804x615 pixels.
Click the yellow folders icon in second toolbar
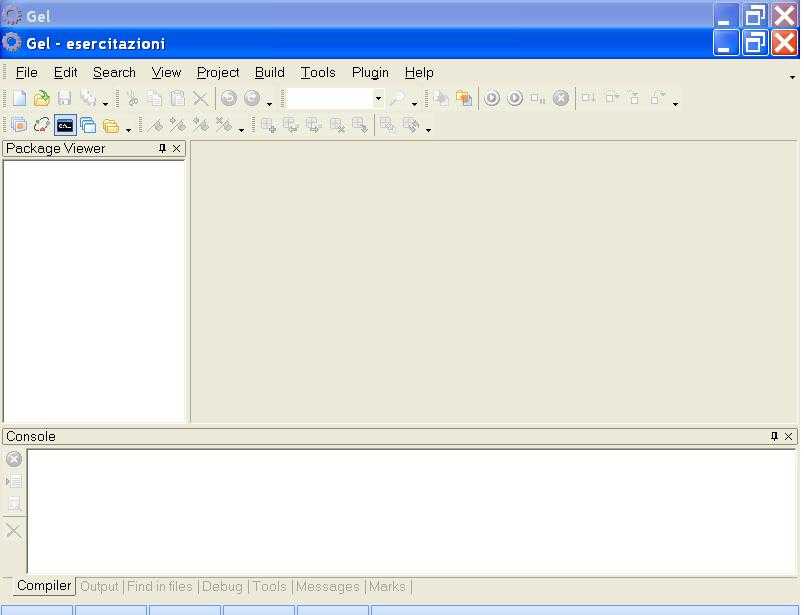(x=111, y=125)
